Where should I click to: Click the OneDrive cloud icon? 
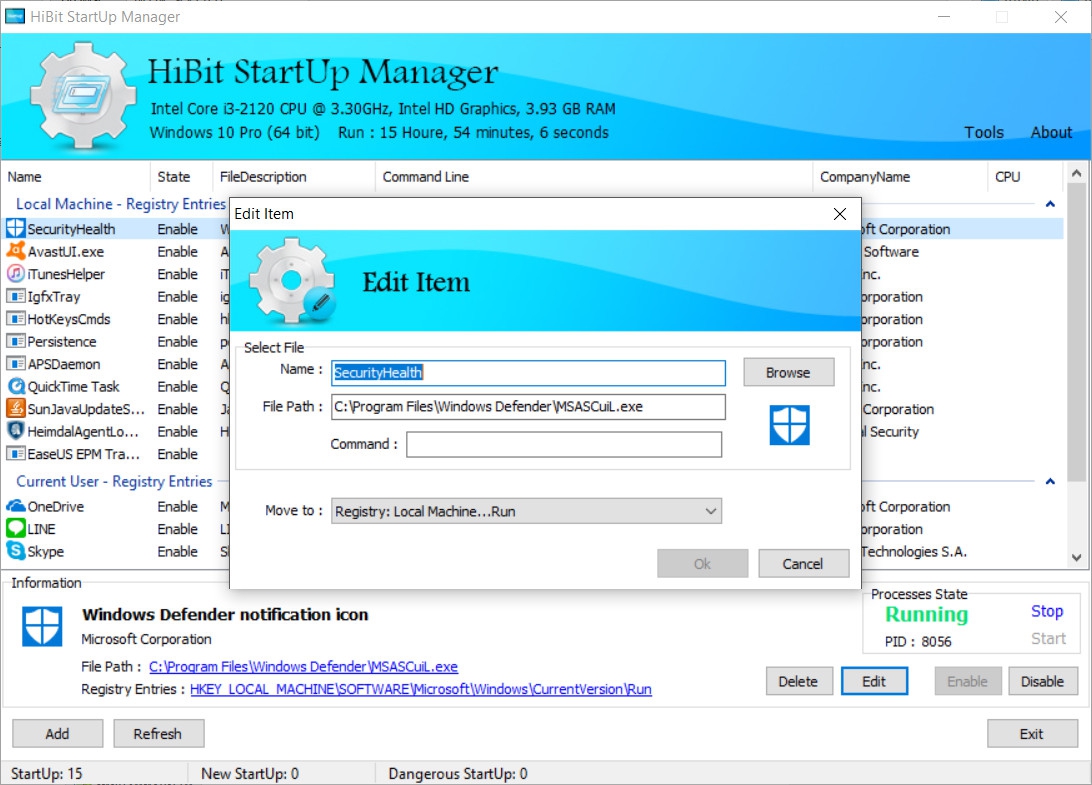[x=15, y=506]
